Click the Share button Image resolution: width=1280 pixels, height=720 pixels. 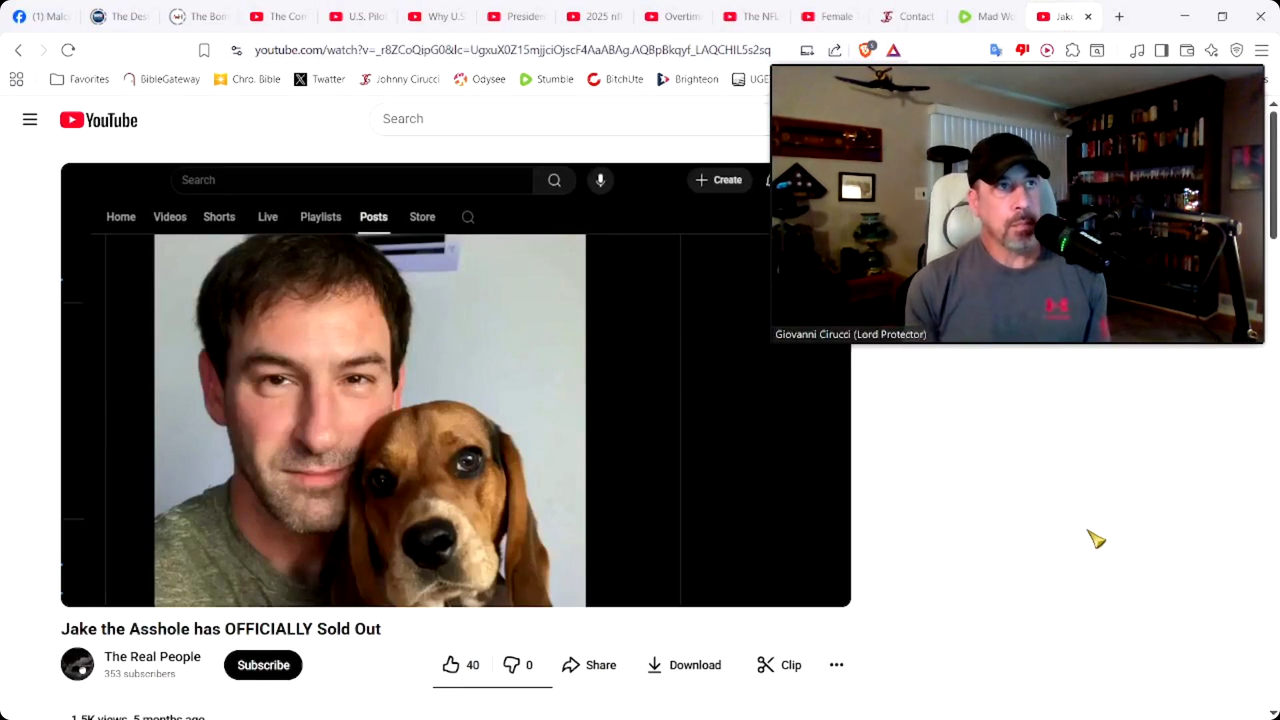(x=589, y=665)
